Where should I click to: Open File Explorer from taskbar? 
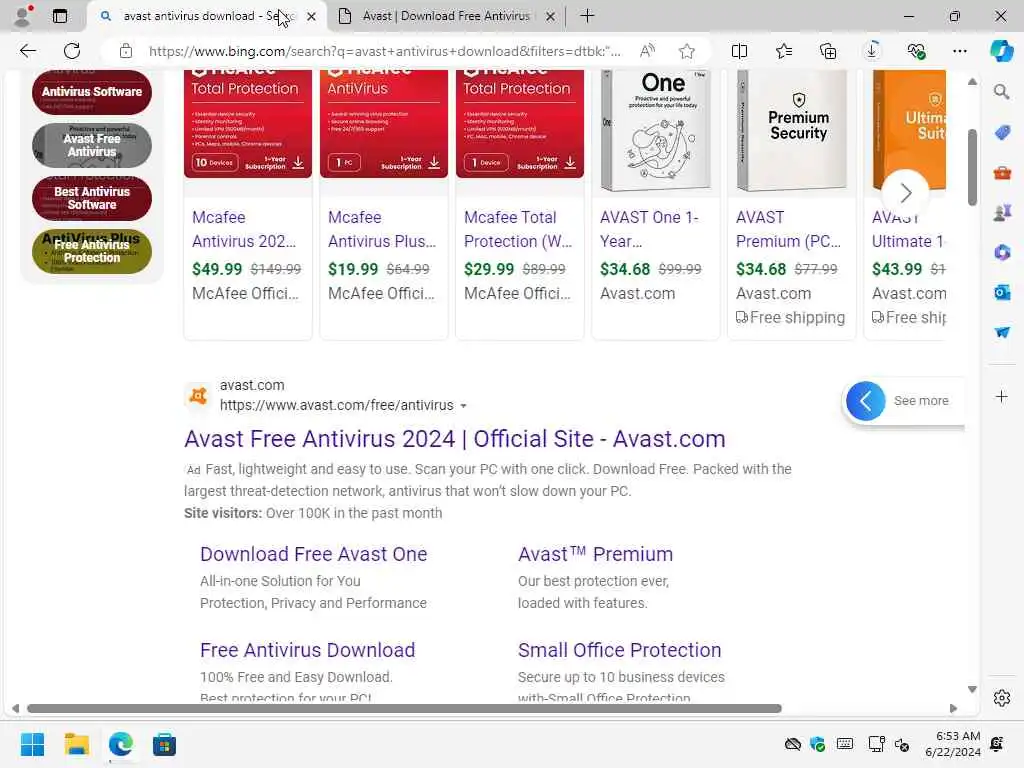click(76, 744)
